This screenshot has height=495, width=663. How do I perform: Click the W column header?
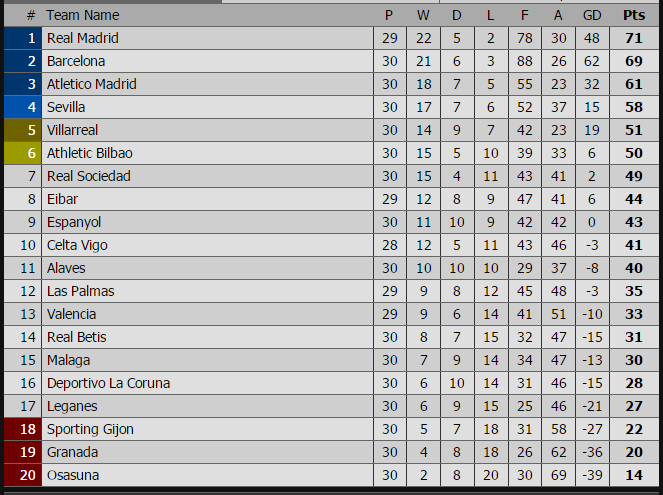423,15
